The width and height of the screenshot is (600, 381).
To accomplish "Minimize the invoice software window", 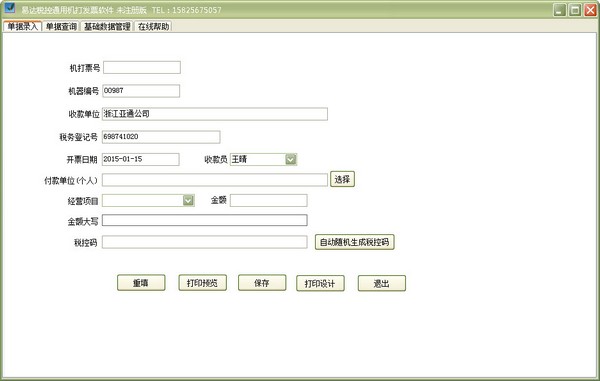I will (x=560, y=10).
